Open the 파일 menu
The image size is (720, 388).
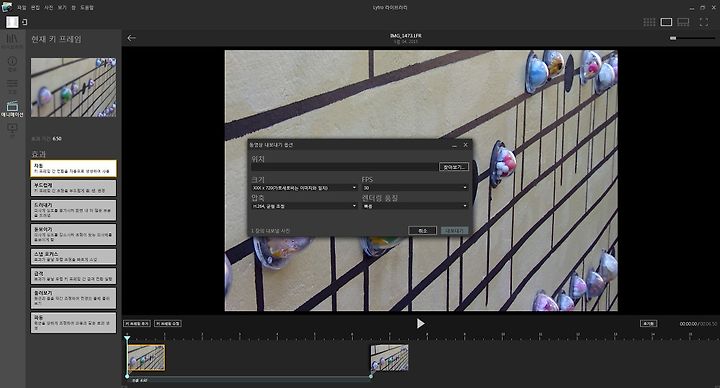(22, 8)
